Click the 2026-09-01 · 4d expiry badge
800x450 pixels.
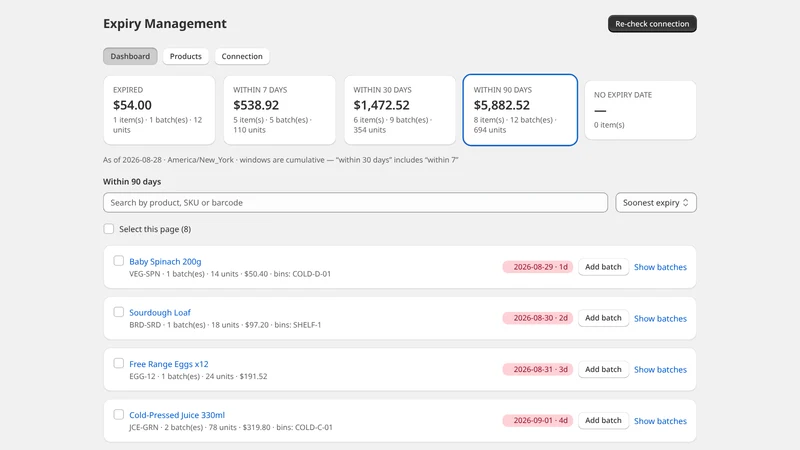[x=538, y=420]
